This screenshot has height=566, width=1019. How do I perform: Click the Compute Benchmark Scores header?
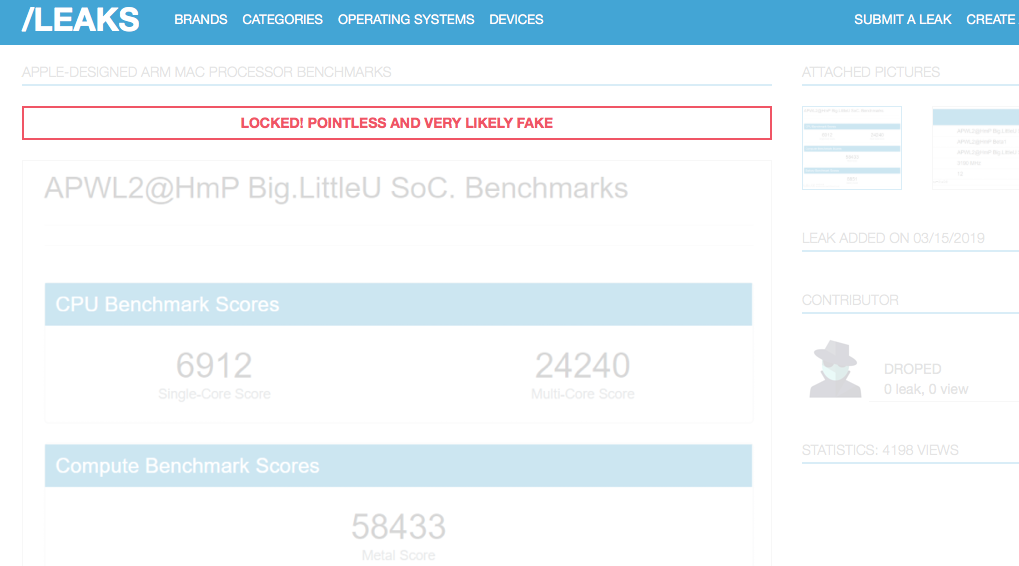point(398,466)
